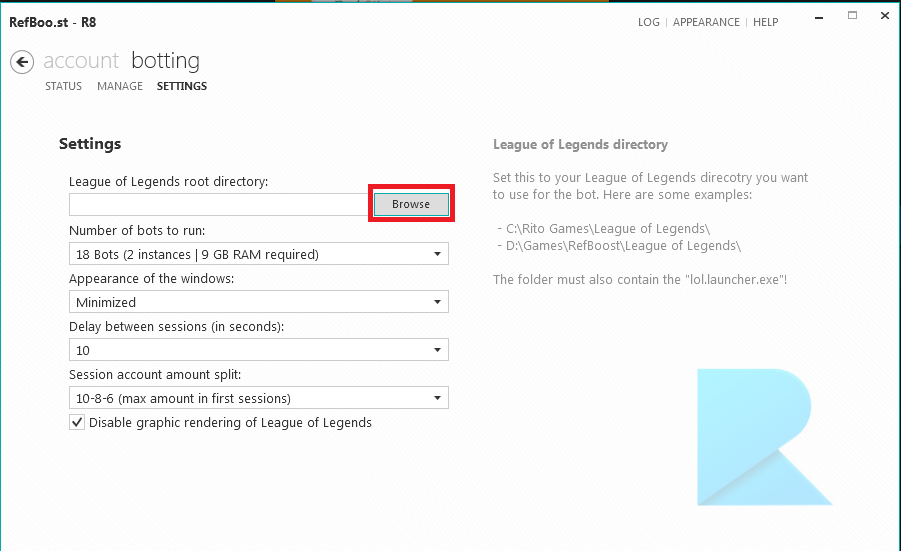Focus the League of Legends root directory field
The height and width of the screenshot is (551, 901).
[x=221, y=205]
